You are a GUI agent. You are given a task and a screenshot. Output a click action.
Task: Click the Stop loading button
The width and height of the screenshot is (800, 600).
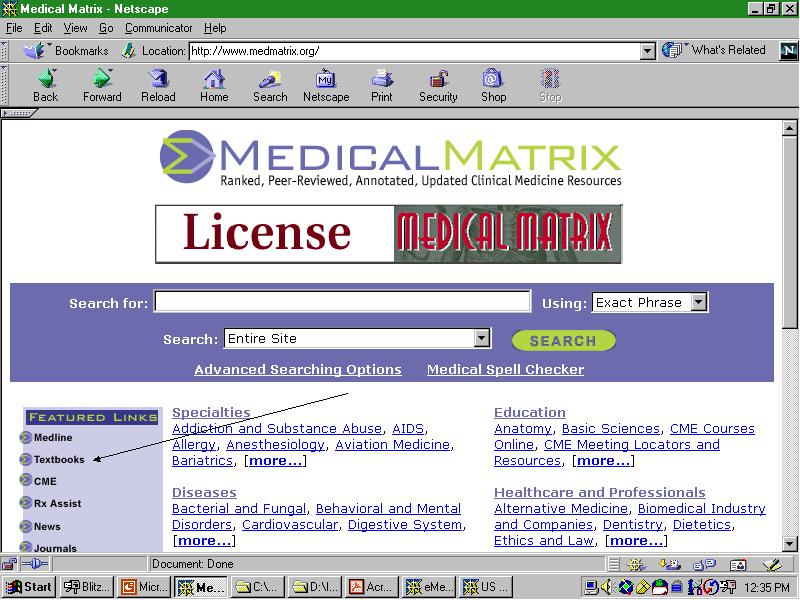(x=550, y=86)
